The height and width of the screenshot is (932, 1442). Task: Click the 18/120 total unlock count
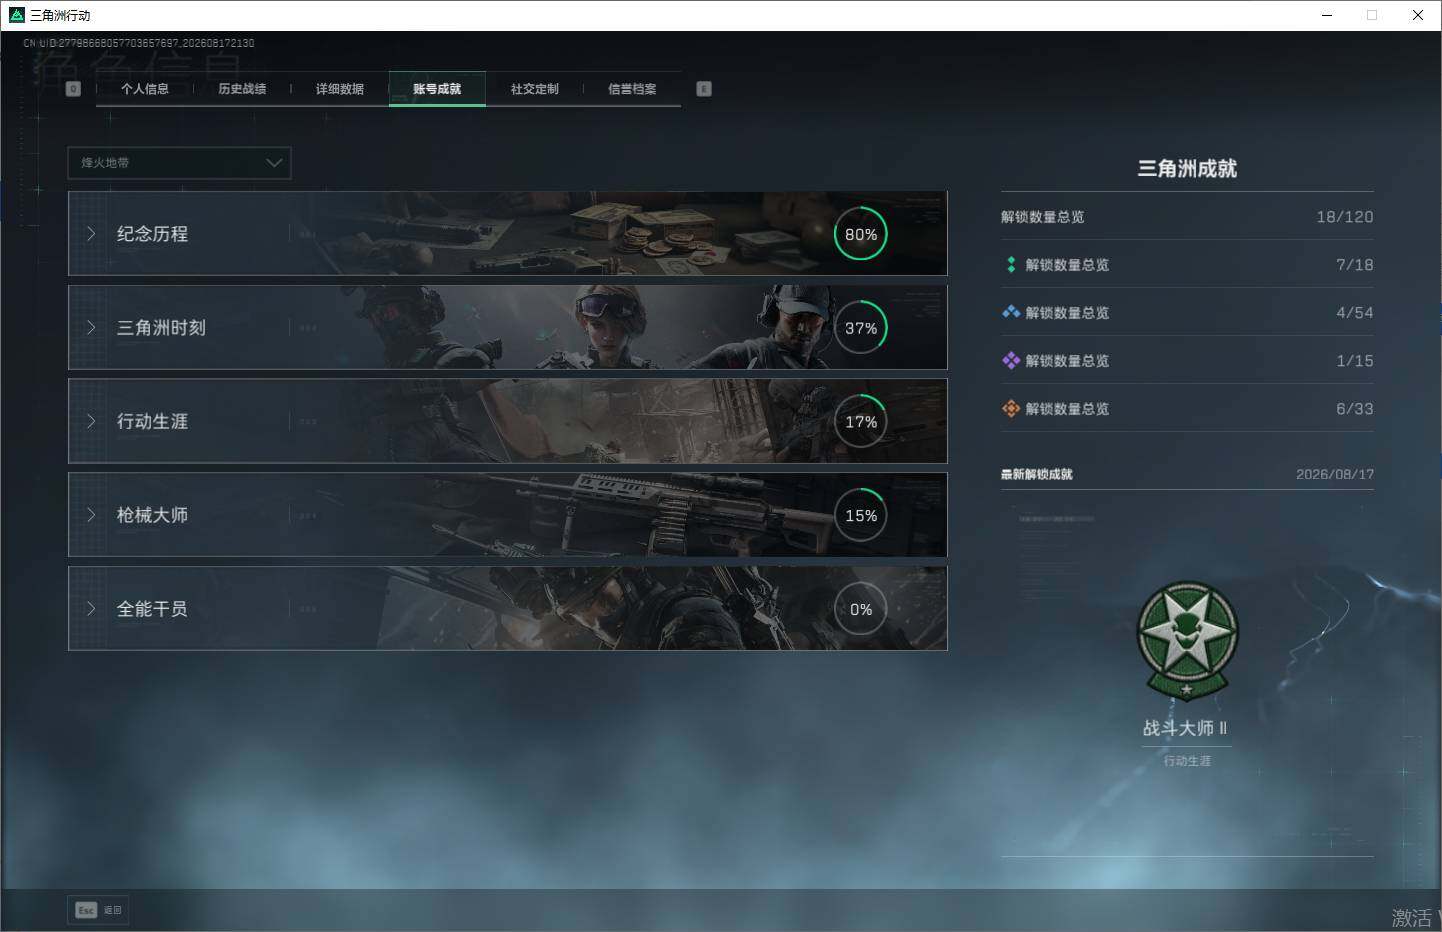(x=1344, y=217)
